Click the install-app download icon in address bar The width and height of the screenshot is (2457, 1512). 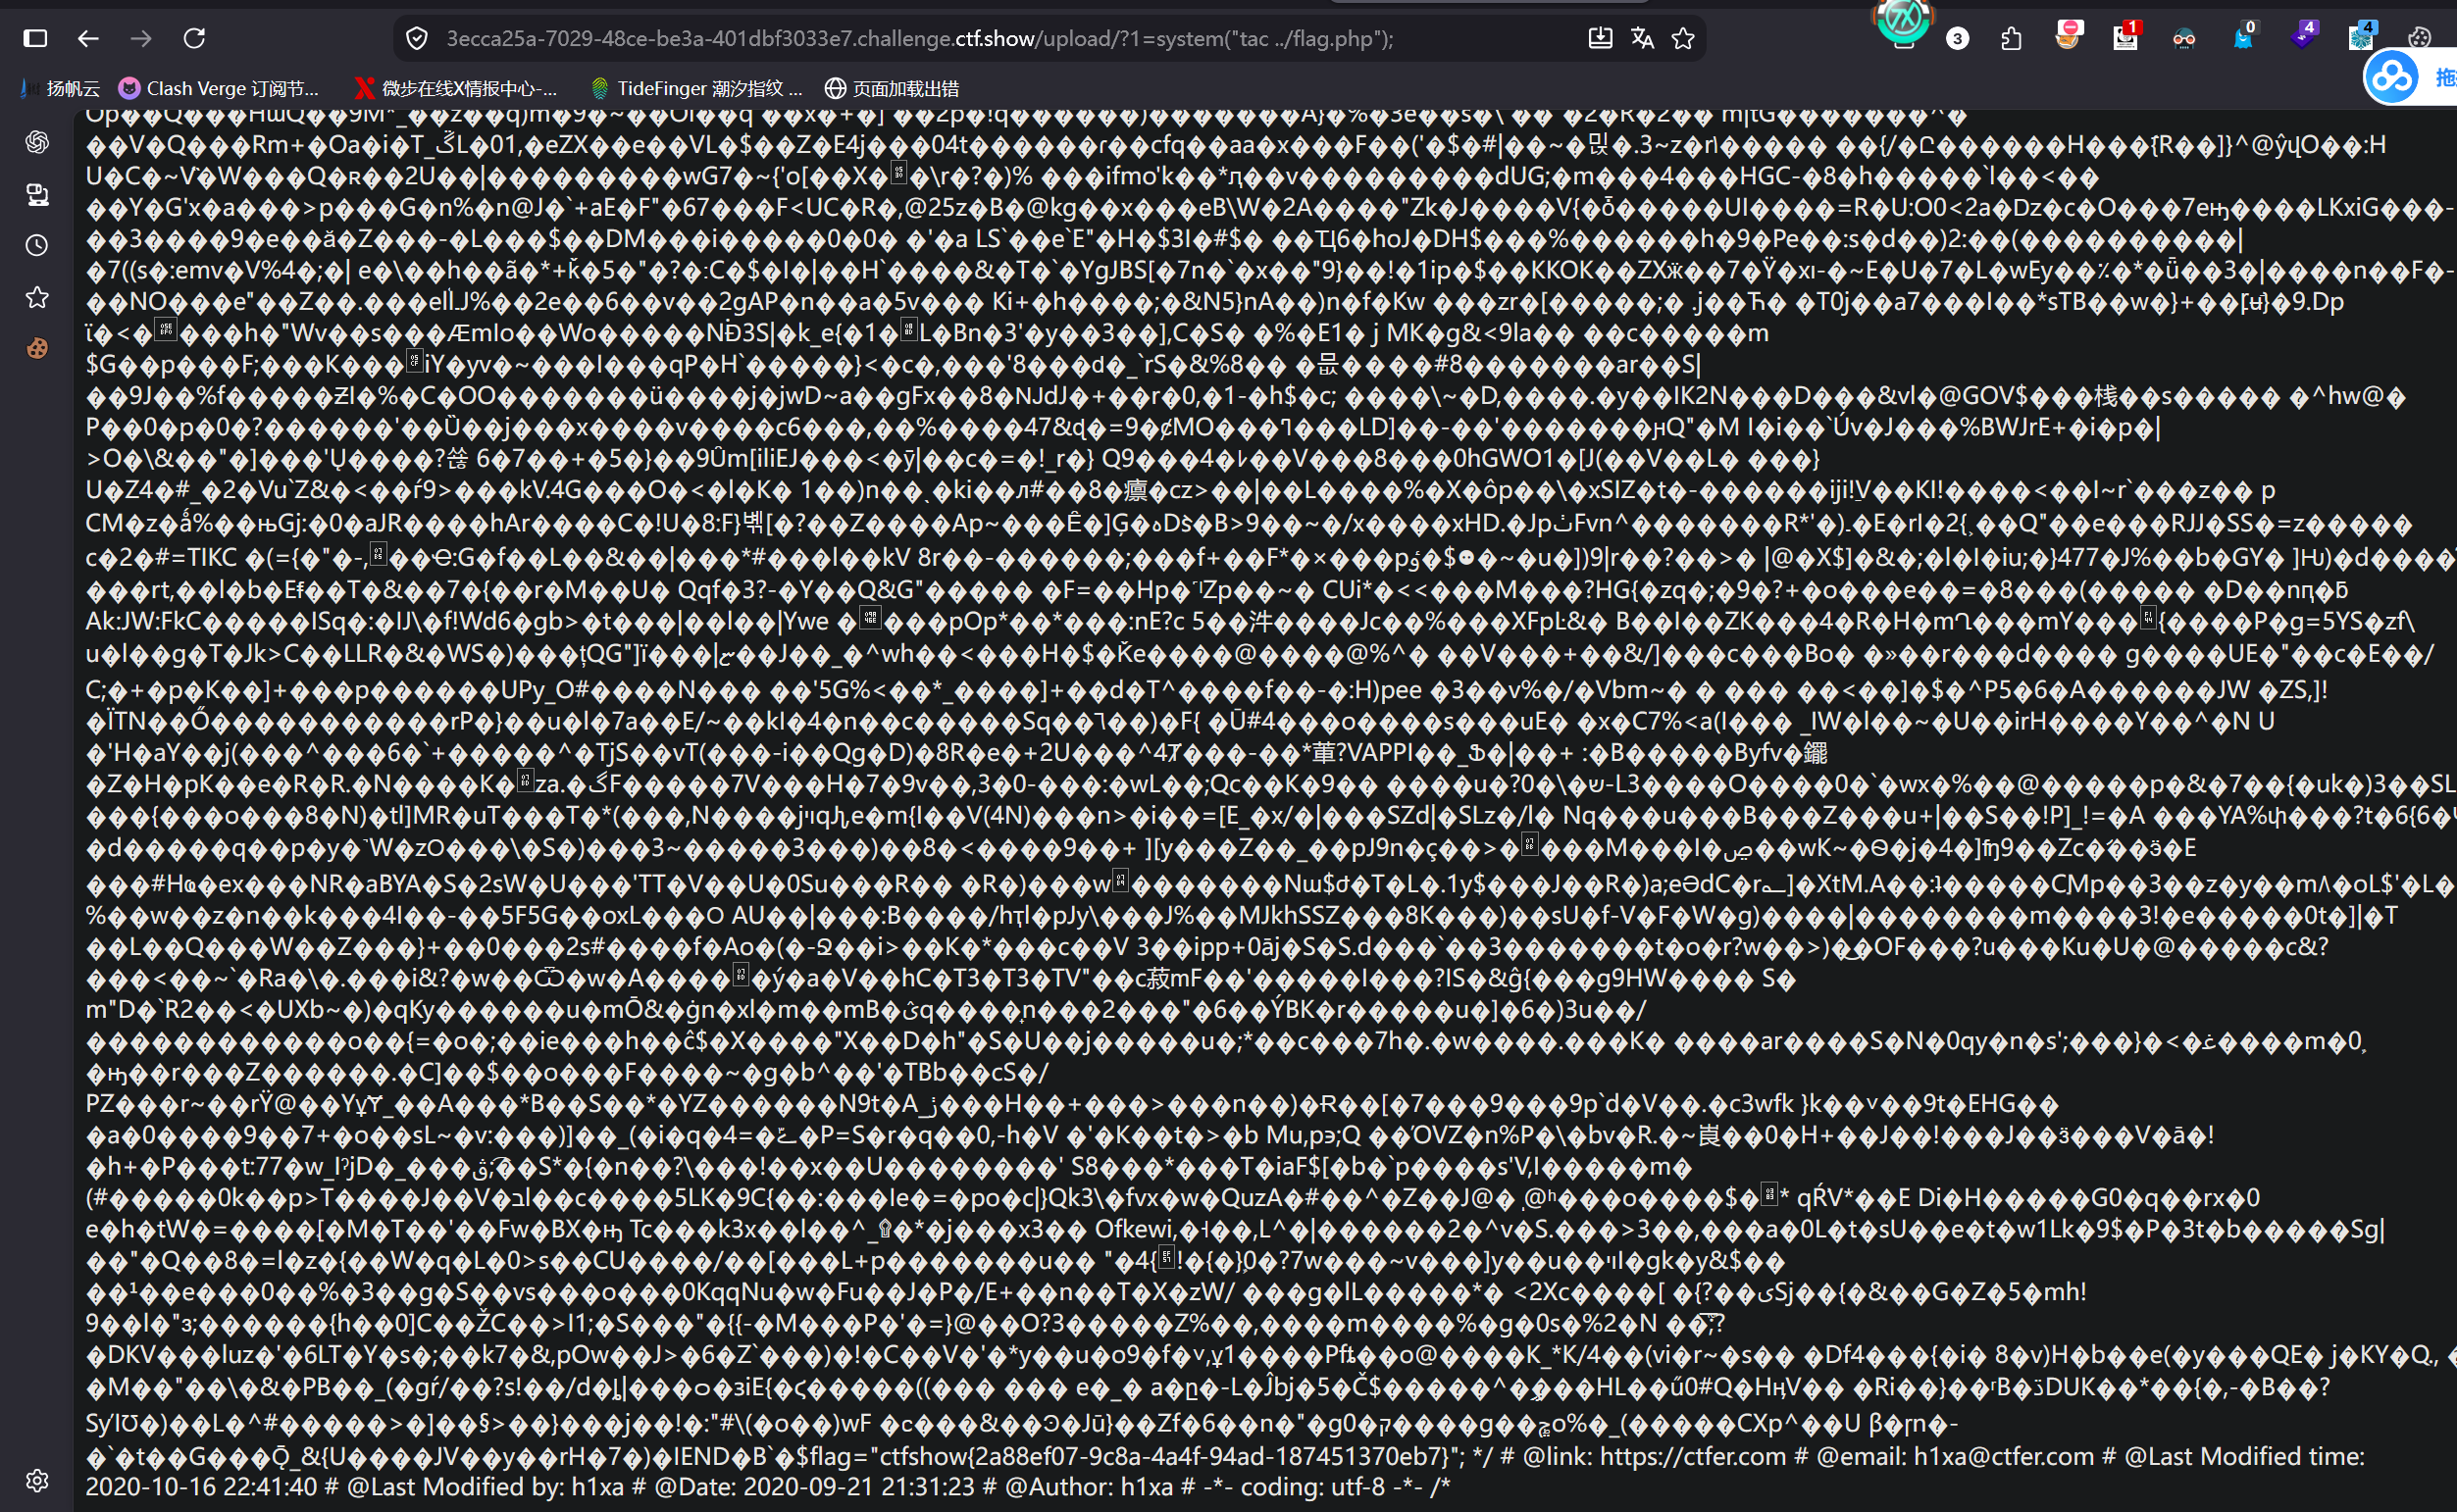pyautogui.click(x=1600, y=38)
